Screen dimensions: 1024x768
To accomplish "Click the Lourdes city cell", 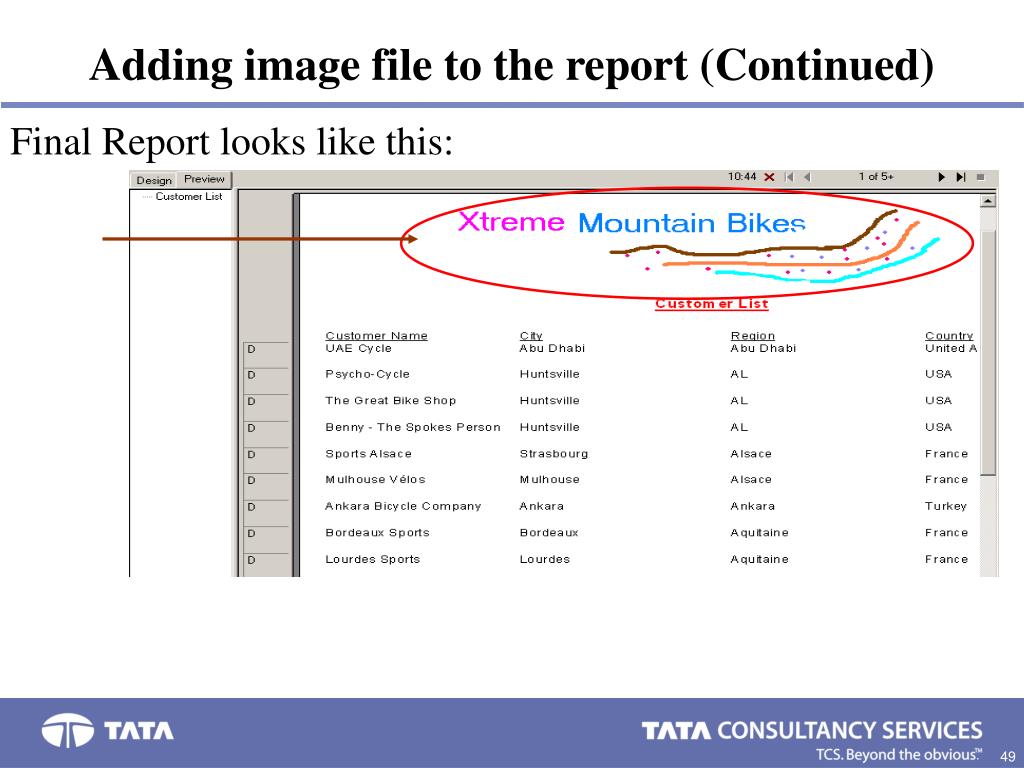I will click(x=545, y=560).
